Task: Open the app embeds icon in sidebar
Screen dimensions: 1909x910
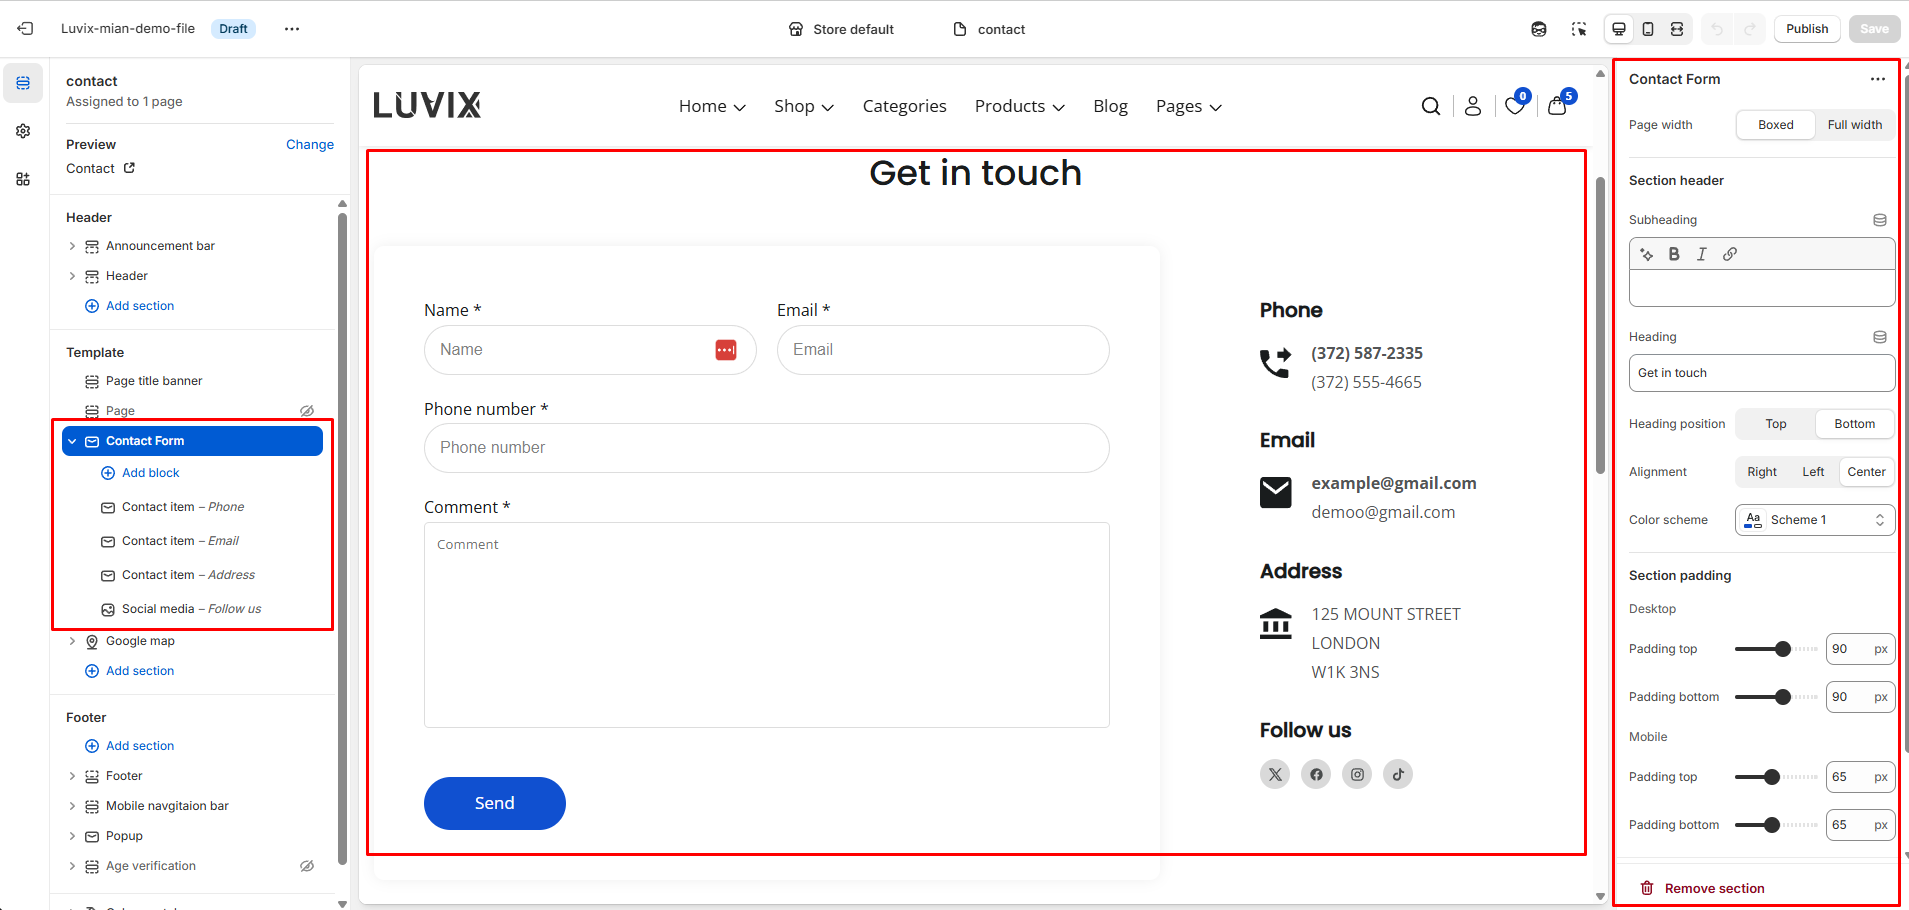Action: click(x=23, y=179)
